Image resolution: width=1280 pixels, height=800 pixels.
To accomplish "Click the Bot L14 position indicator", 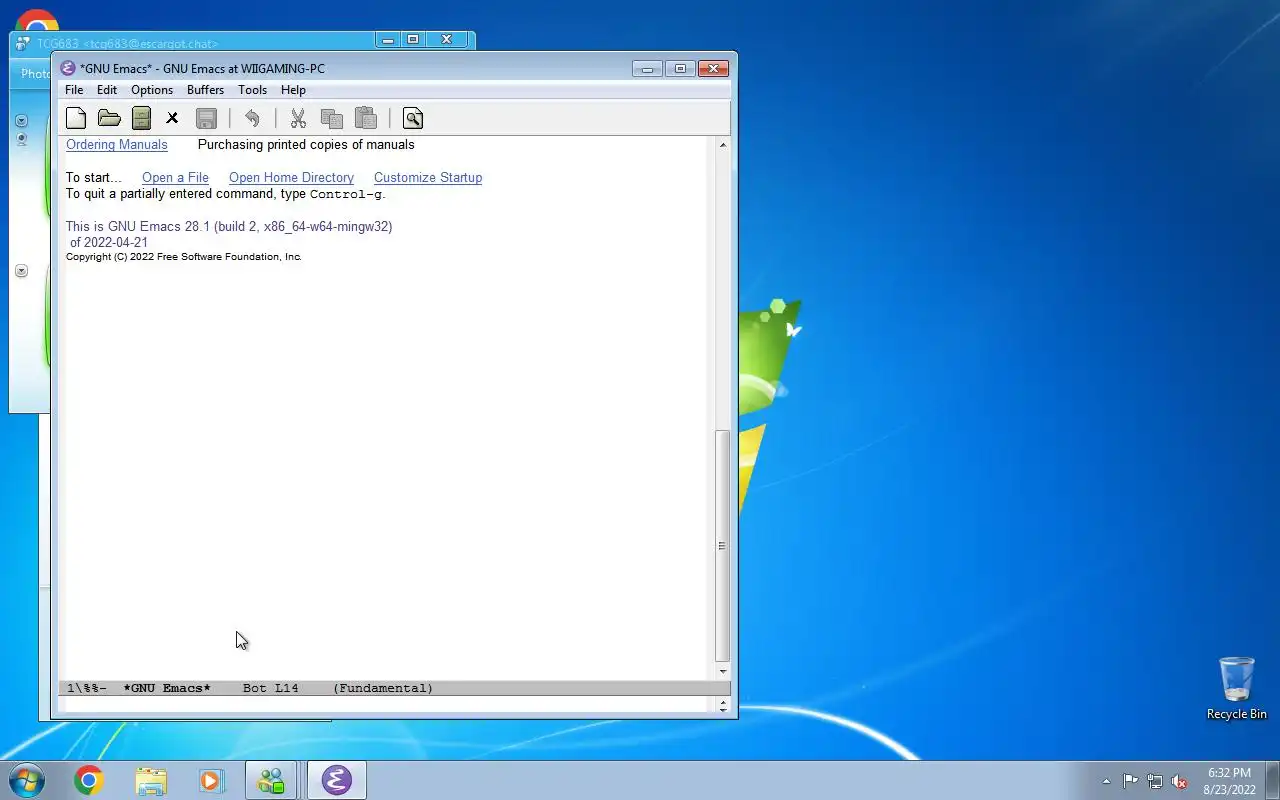I will coord(270,688).
